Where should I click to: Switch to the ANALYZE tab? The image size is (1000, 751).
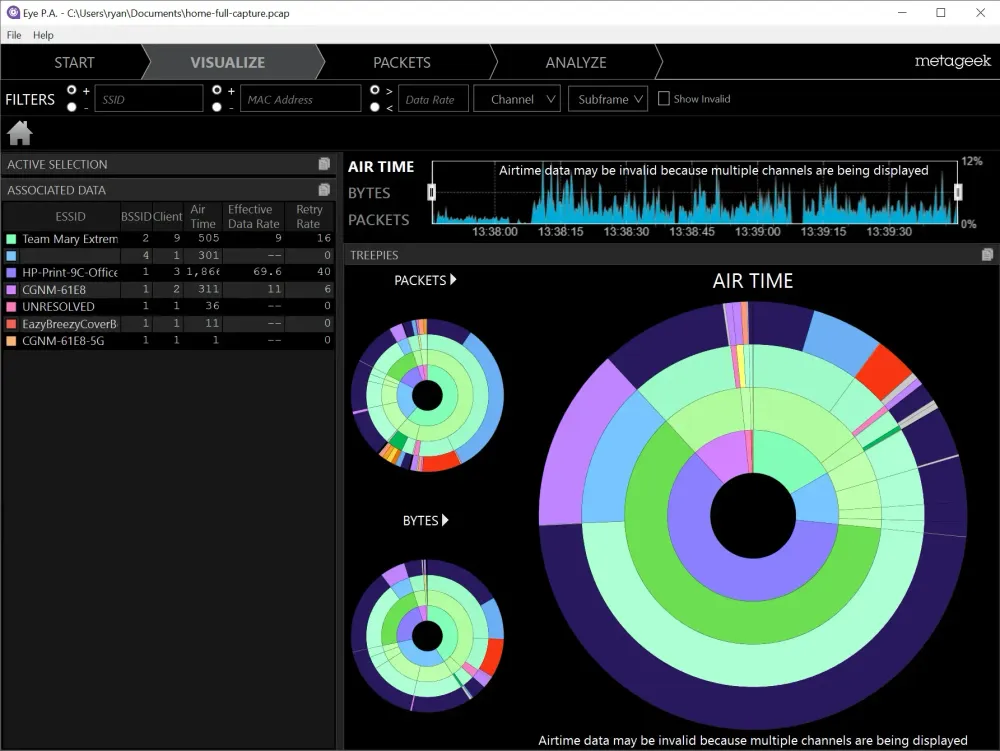click(575, 61)
